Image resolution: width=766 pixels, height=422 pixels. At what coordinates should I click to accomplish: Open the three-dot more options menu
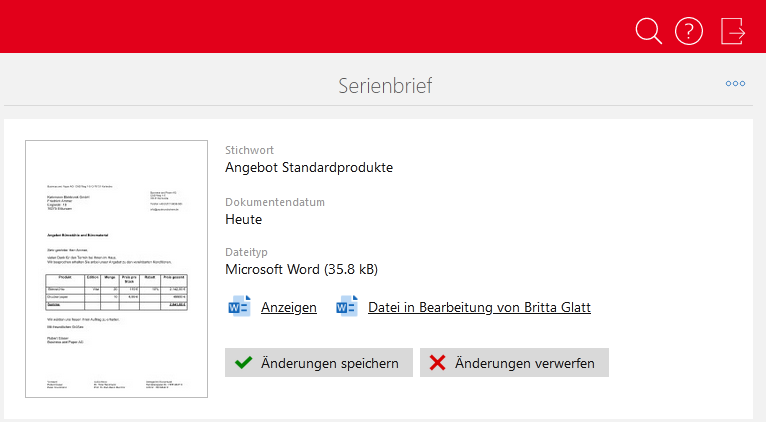pos(735,84)
